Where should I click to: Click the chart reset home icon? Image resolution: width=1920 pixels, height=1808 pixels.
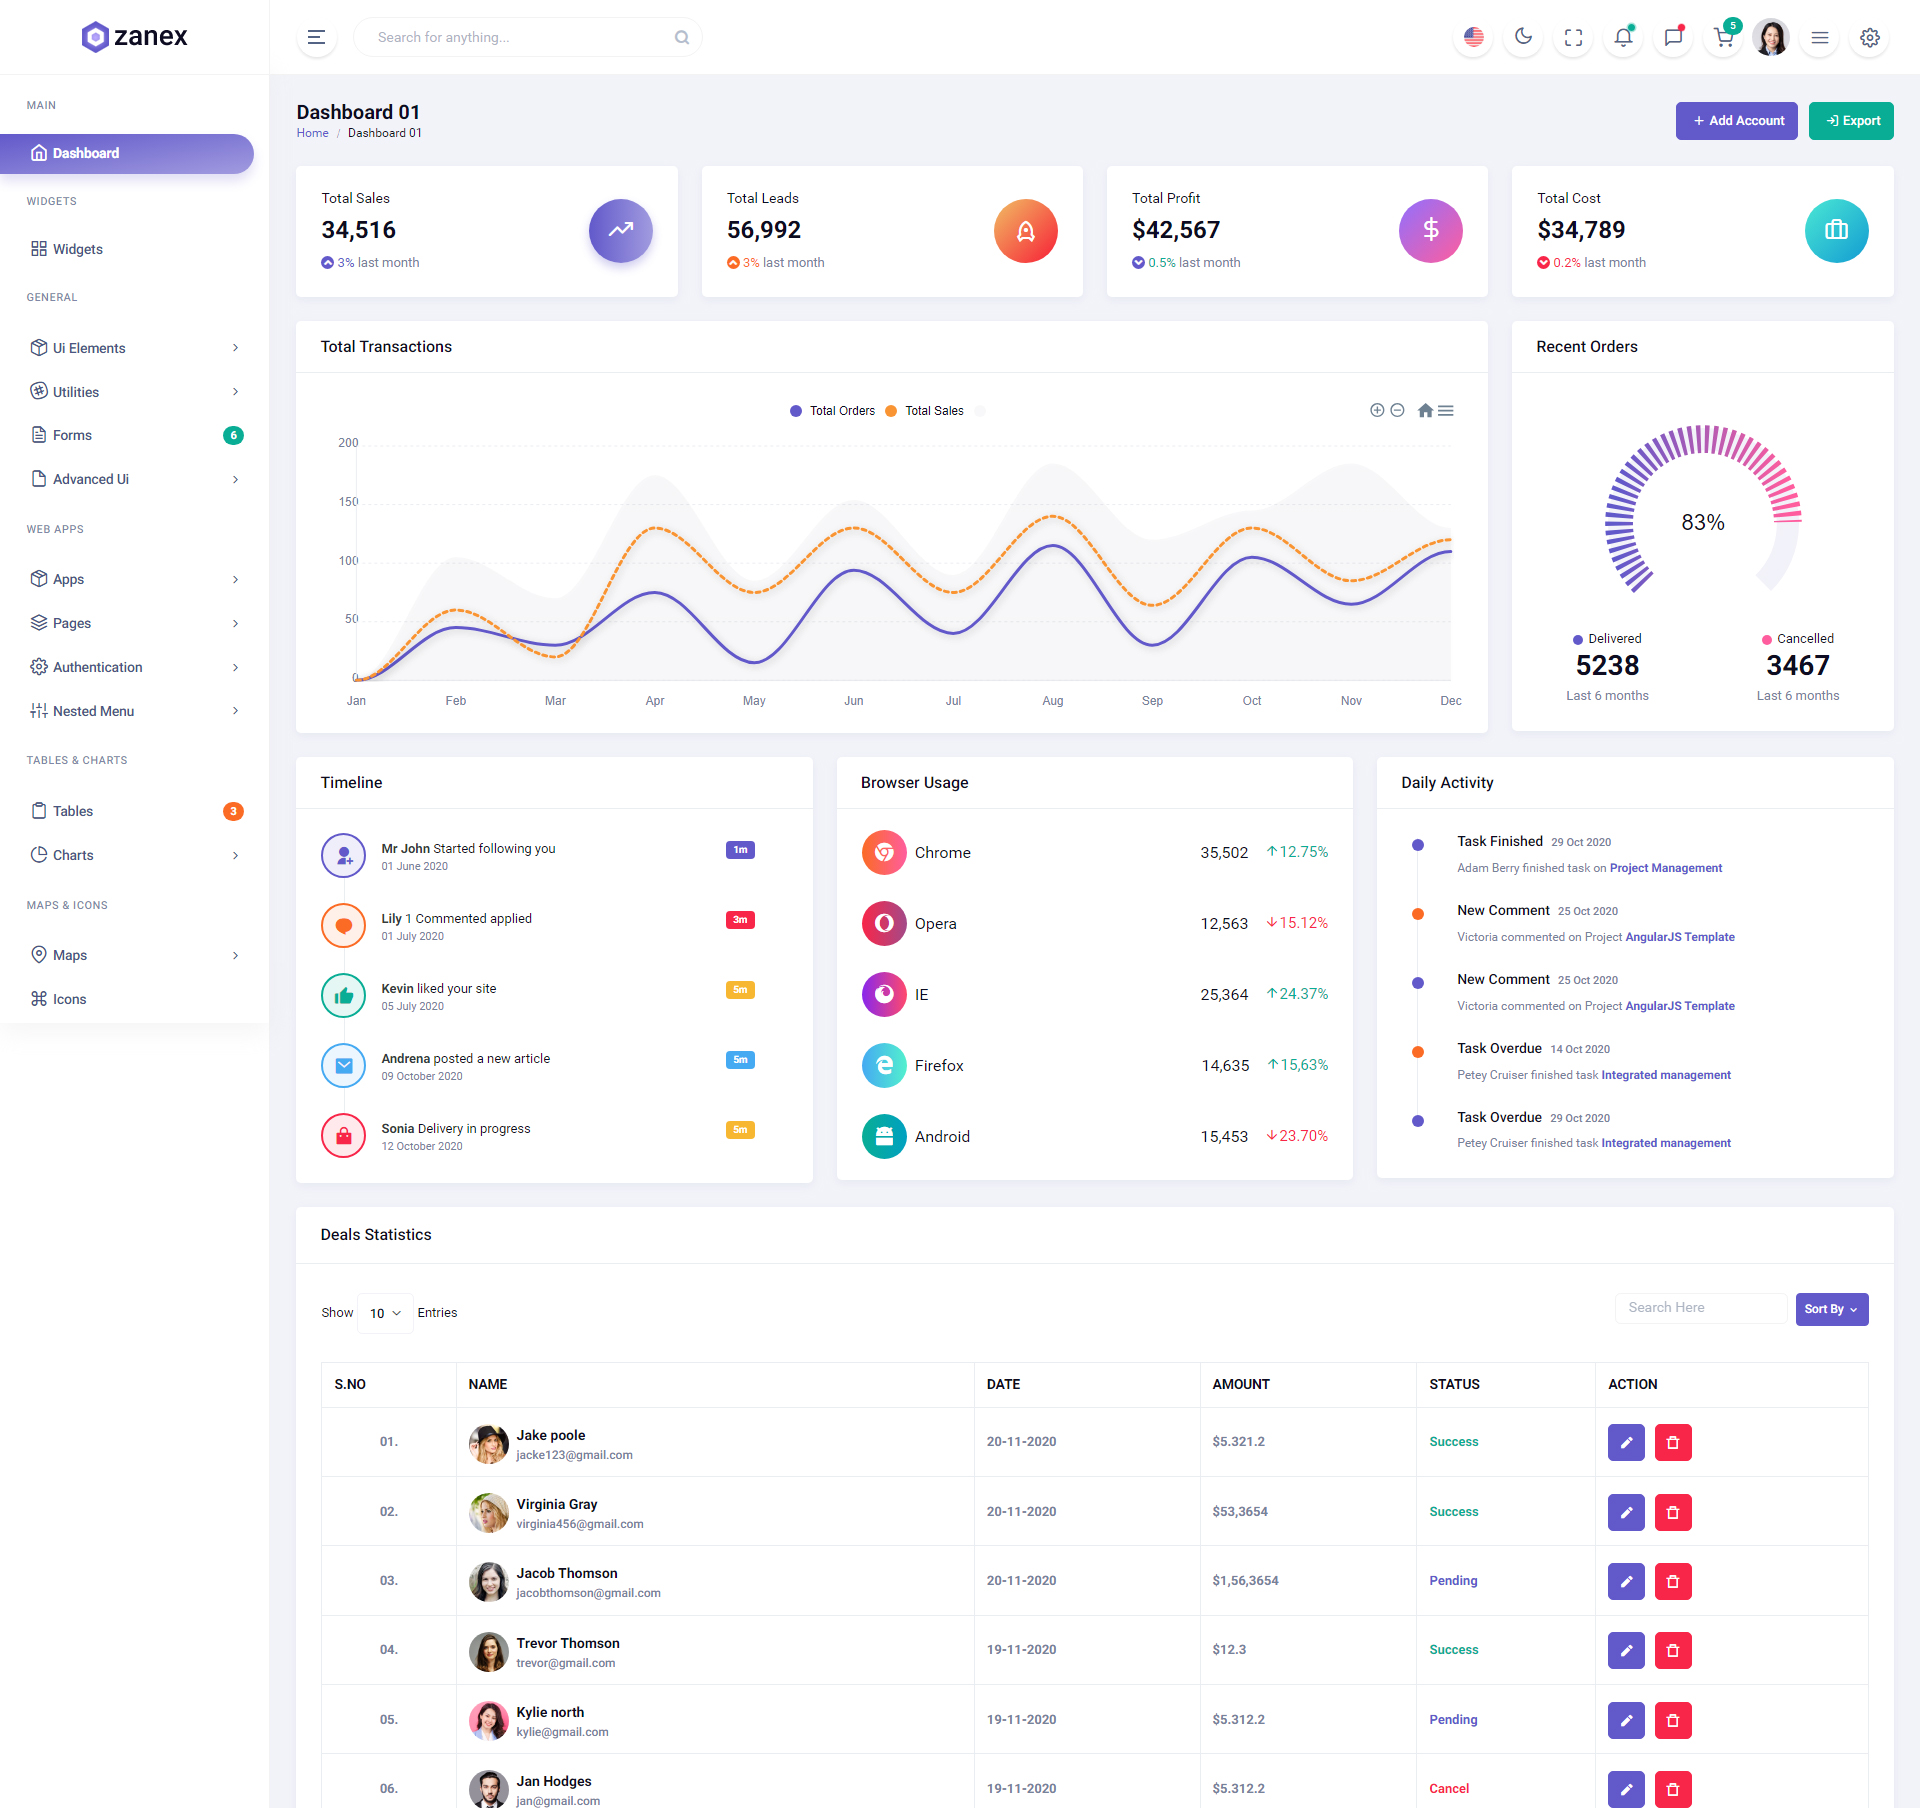pos(1425,410)
